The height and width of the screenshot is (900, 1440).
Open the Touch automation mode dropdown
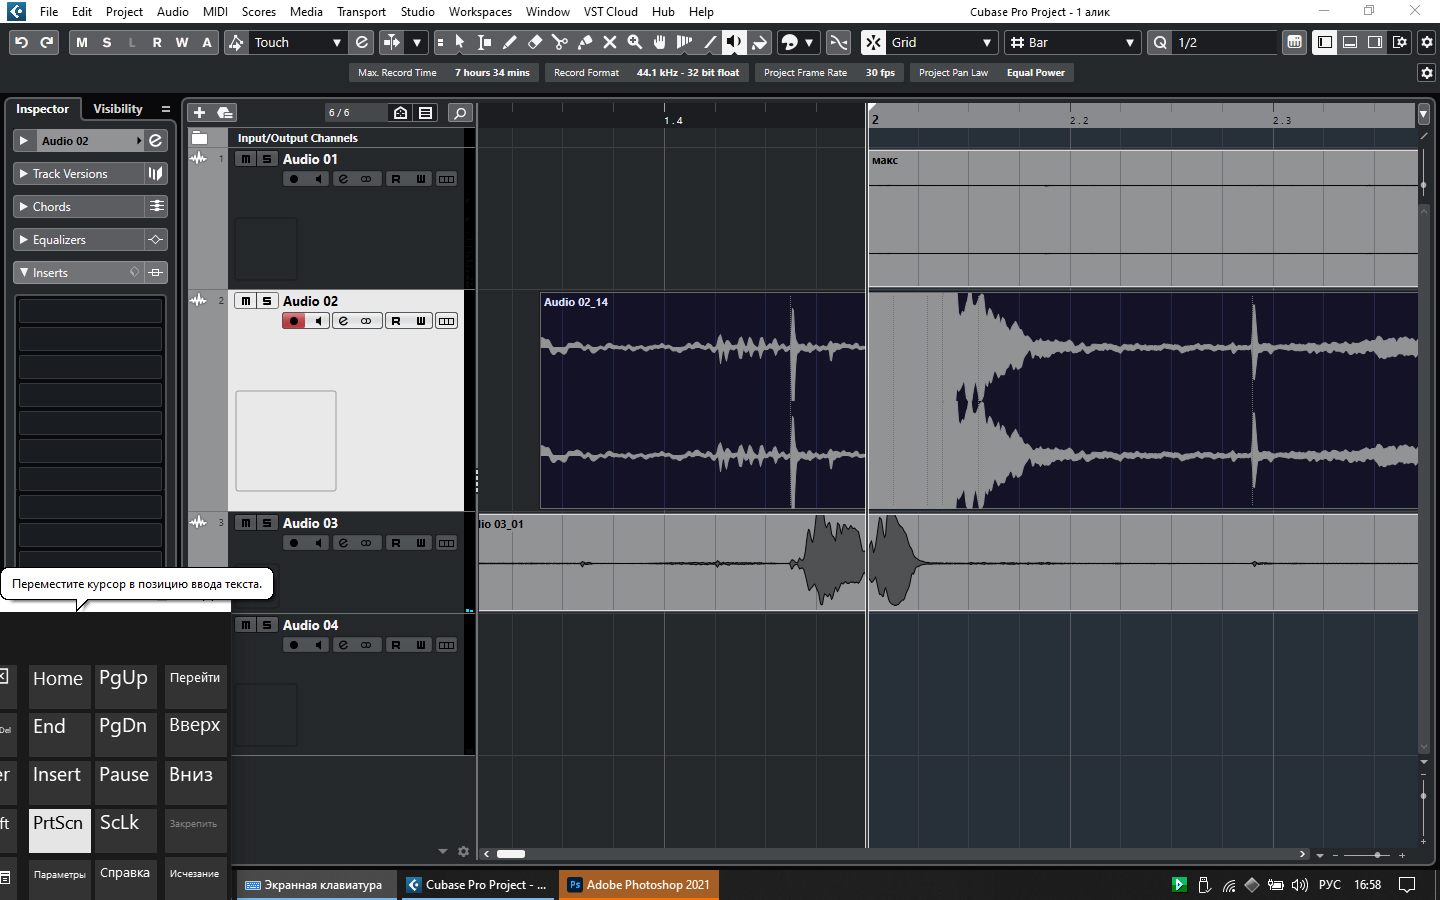(336, 43)
